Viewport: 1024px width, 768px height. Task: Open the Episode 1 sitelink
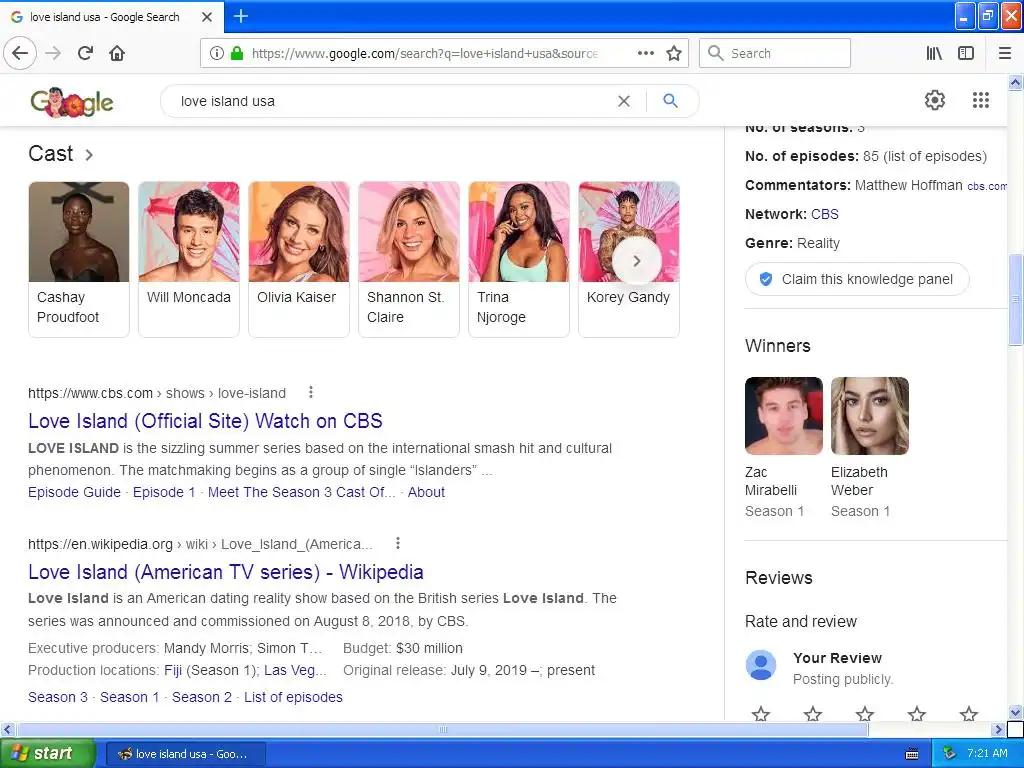tap(164, 492)
